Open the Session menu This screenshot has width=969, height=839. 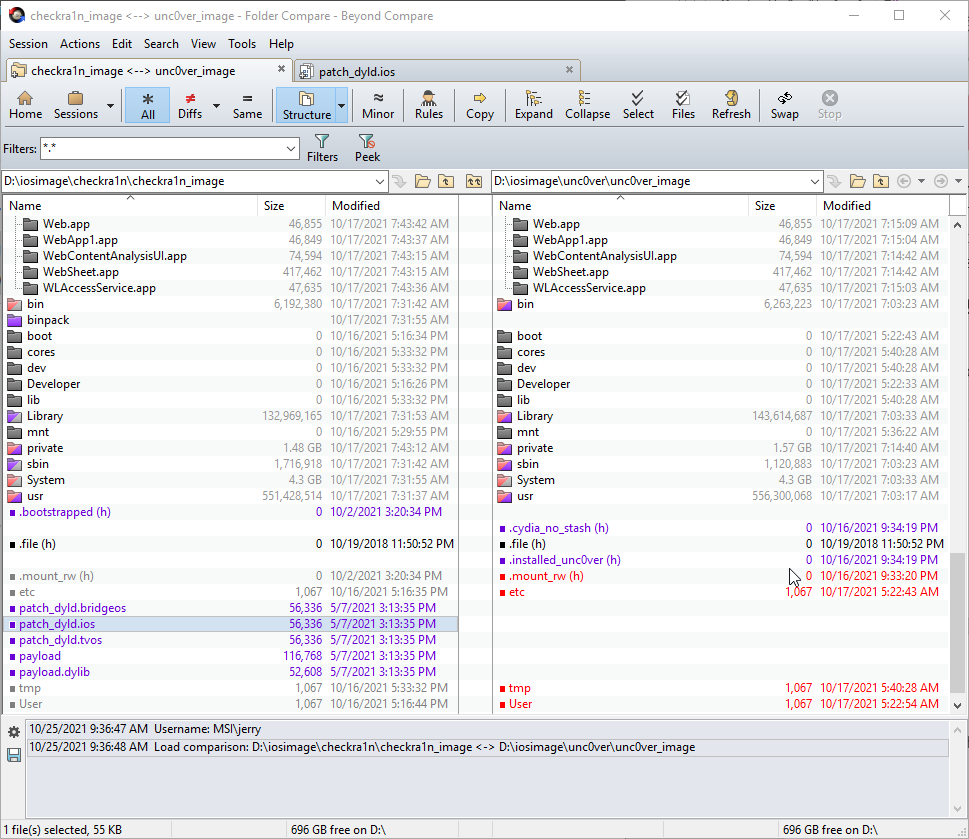click(x=28, y=44)
